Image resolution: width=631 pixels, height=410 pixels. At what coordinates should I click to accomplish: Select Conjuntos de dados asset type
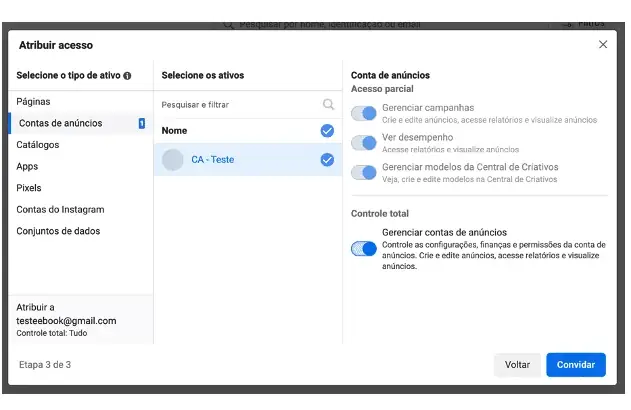pos(58,231)
